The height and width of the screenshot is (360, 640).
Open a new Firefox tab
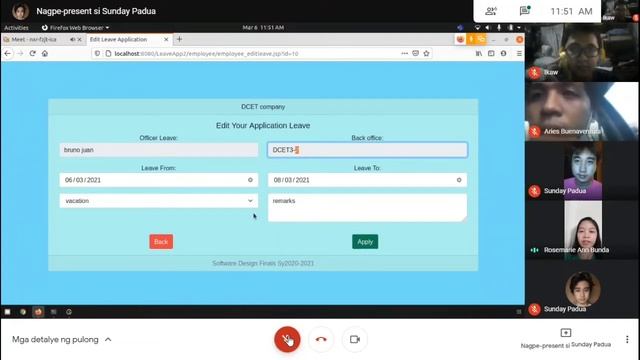[179, 39]
